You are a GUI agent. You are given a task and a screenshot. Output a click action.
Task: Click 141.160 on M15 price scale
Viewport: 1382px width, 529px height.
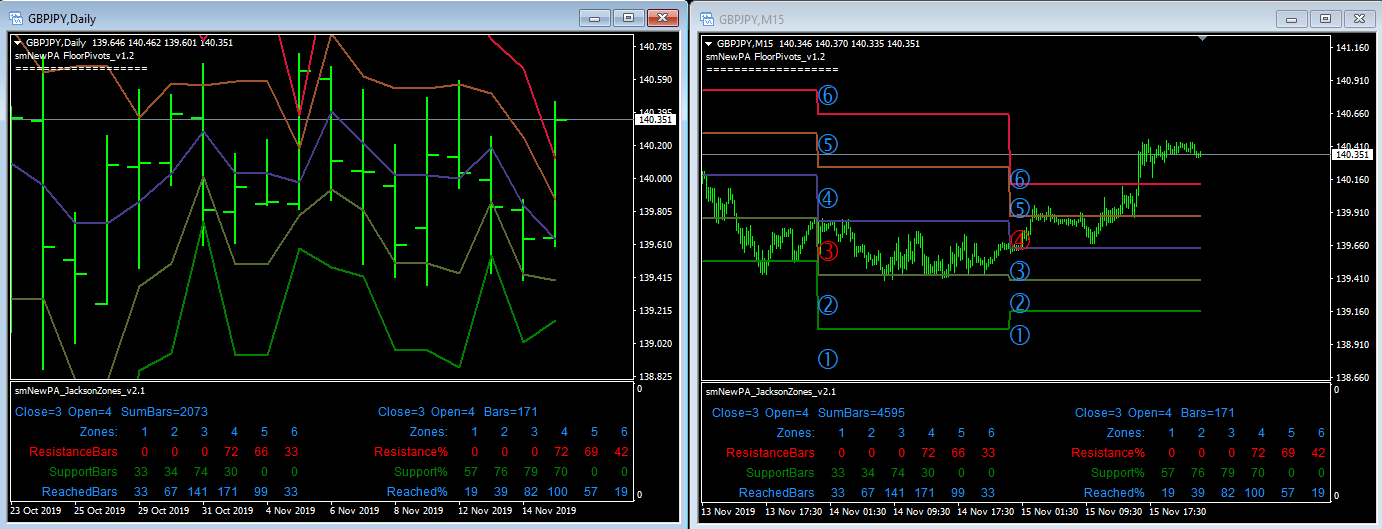point(1354,48)
